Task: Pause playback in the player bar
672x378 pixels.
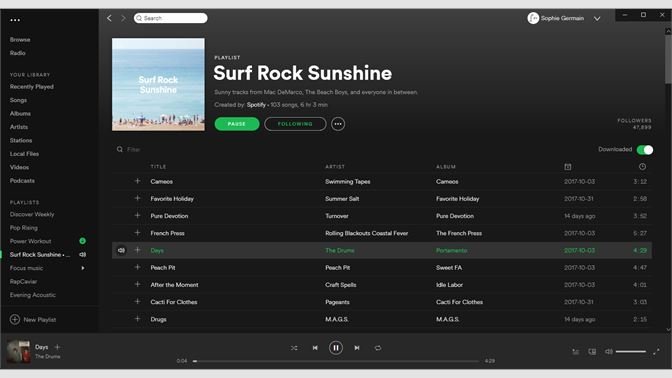Action: [x=336, y=348]
